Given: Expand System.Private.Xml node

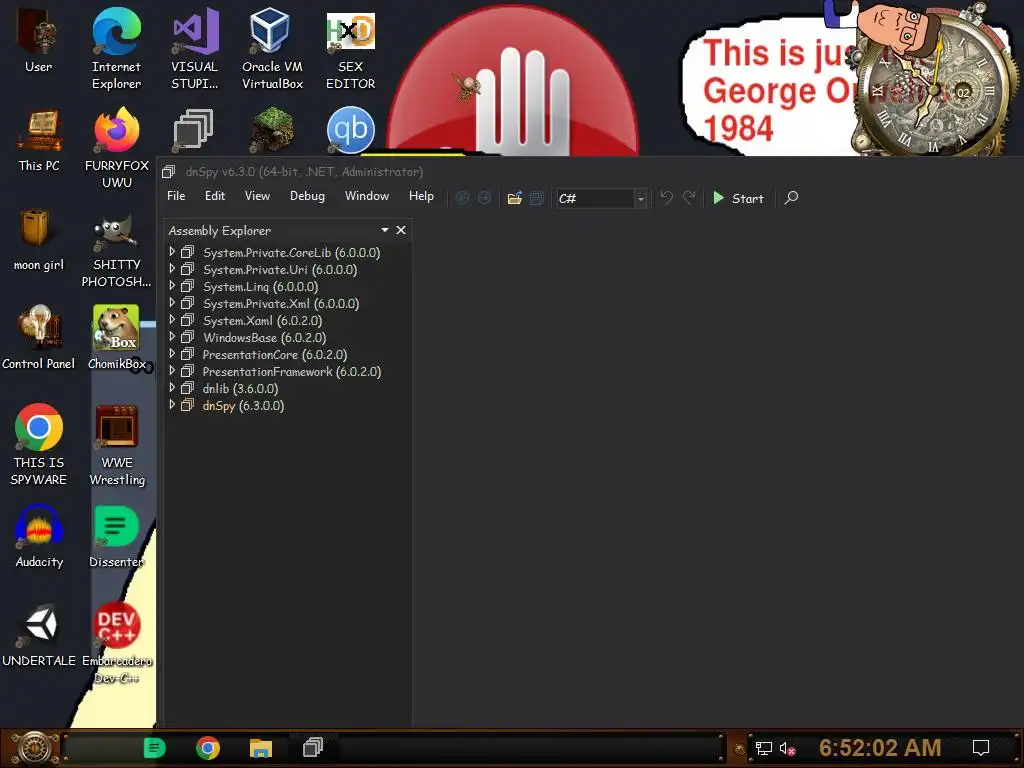Looking at the screenshot, I should click(x=172, y=302).
